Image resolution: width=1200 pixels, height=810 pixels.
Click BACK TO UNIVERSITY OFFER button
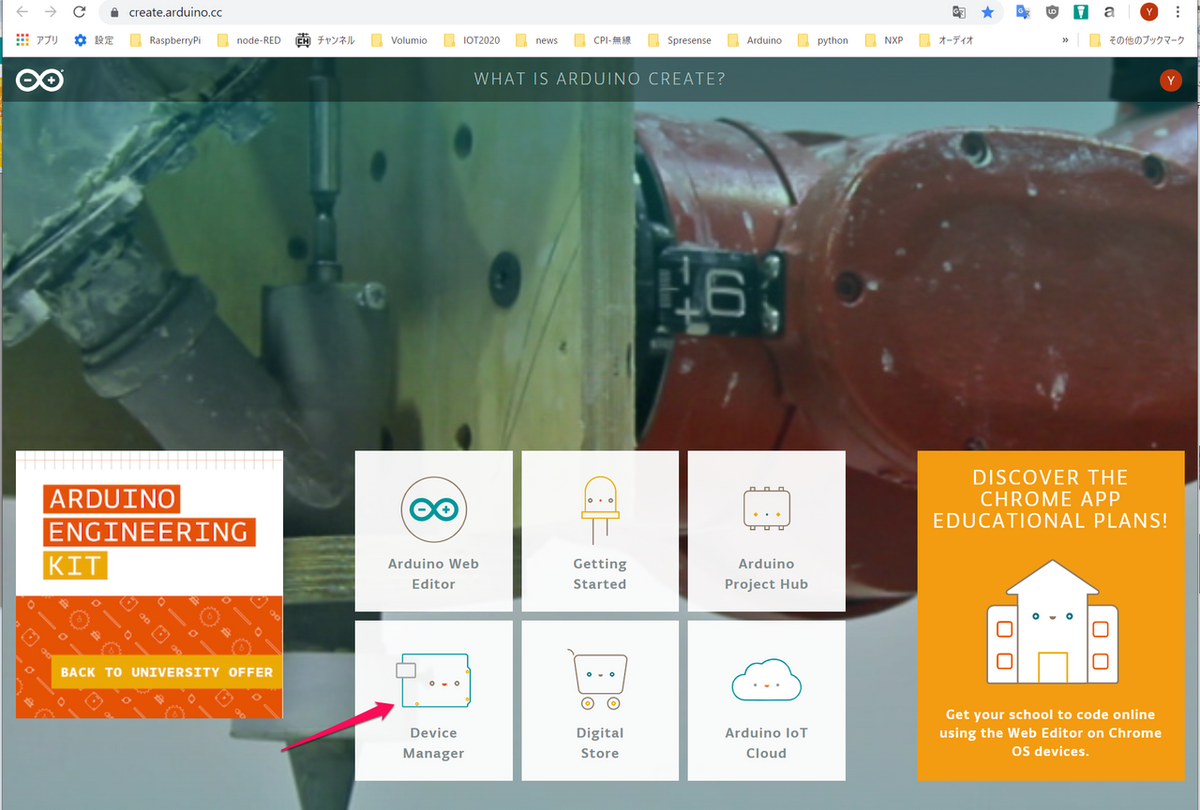(166, 672)
